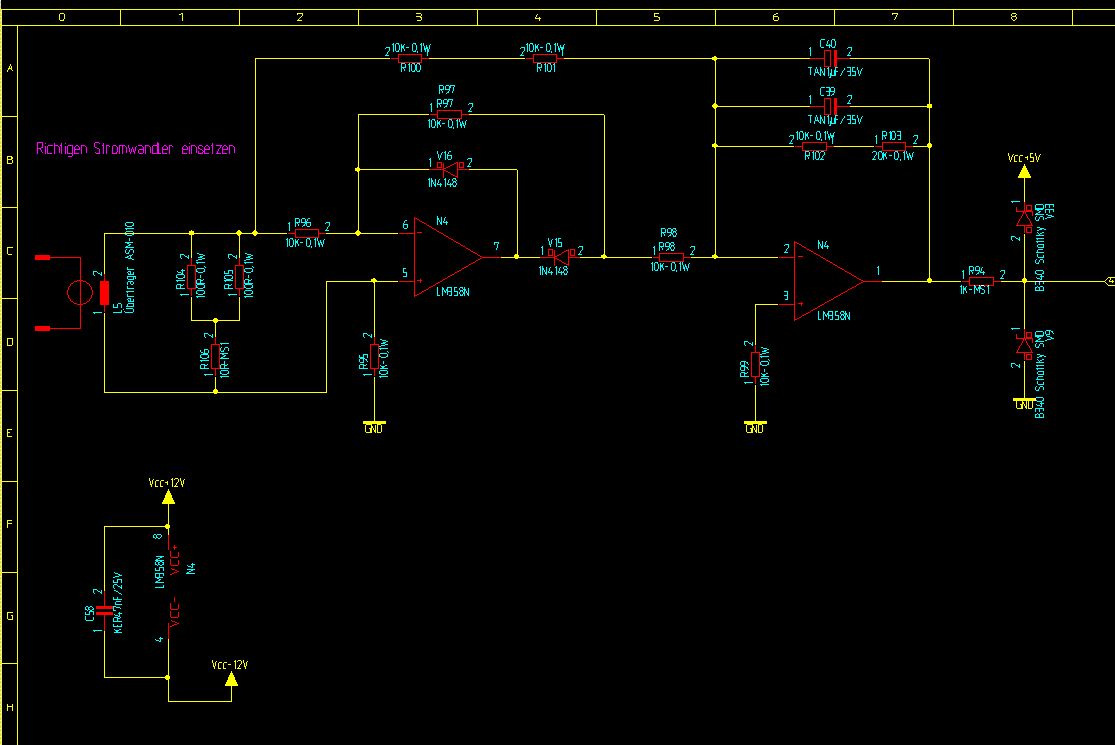Click the lower red input terminal pad
1115x745 pixels.
click(43, 328)
